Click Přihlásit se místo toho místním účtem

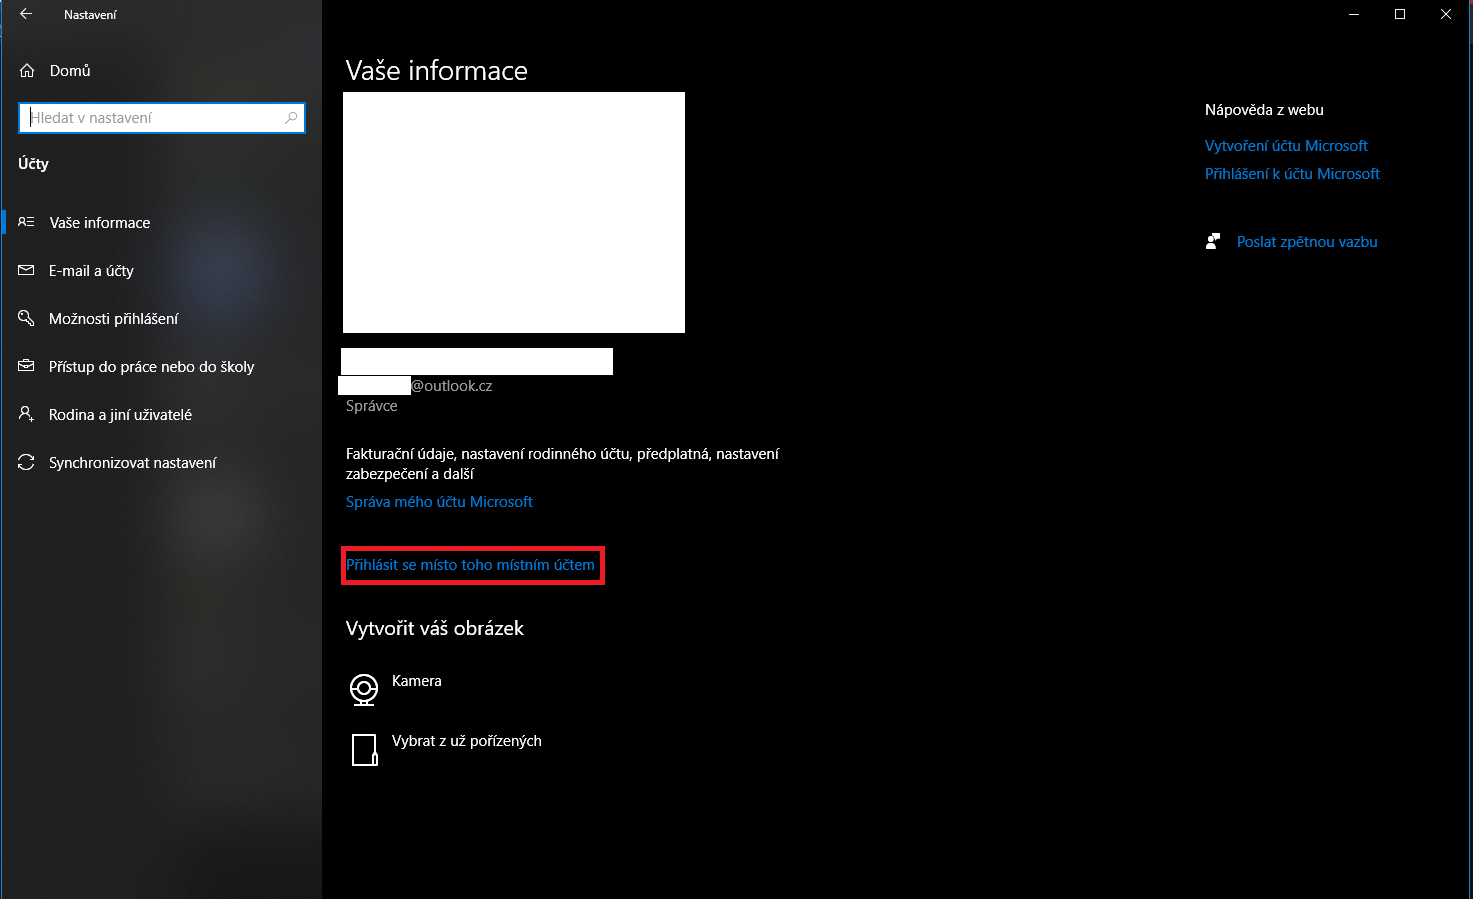point(470,565)
